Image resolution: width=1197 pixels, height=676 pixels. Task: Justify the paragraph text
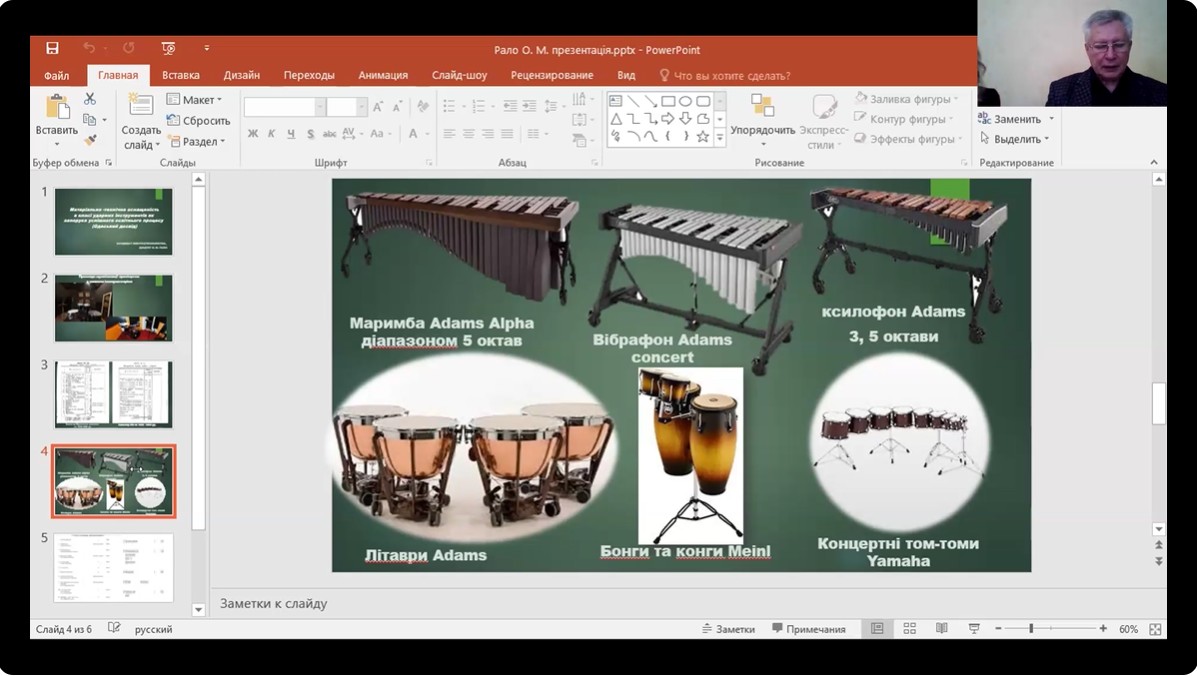coord(507,134)
